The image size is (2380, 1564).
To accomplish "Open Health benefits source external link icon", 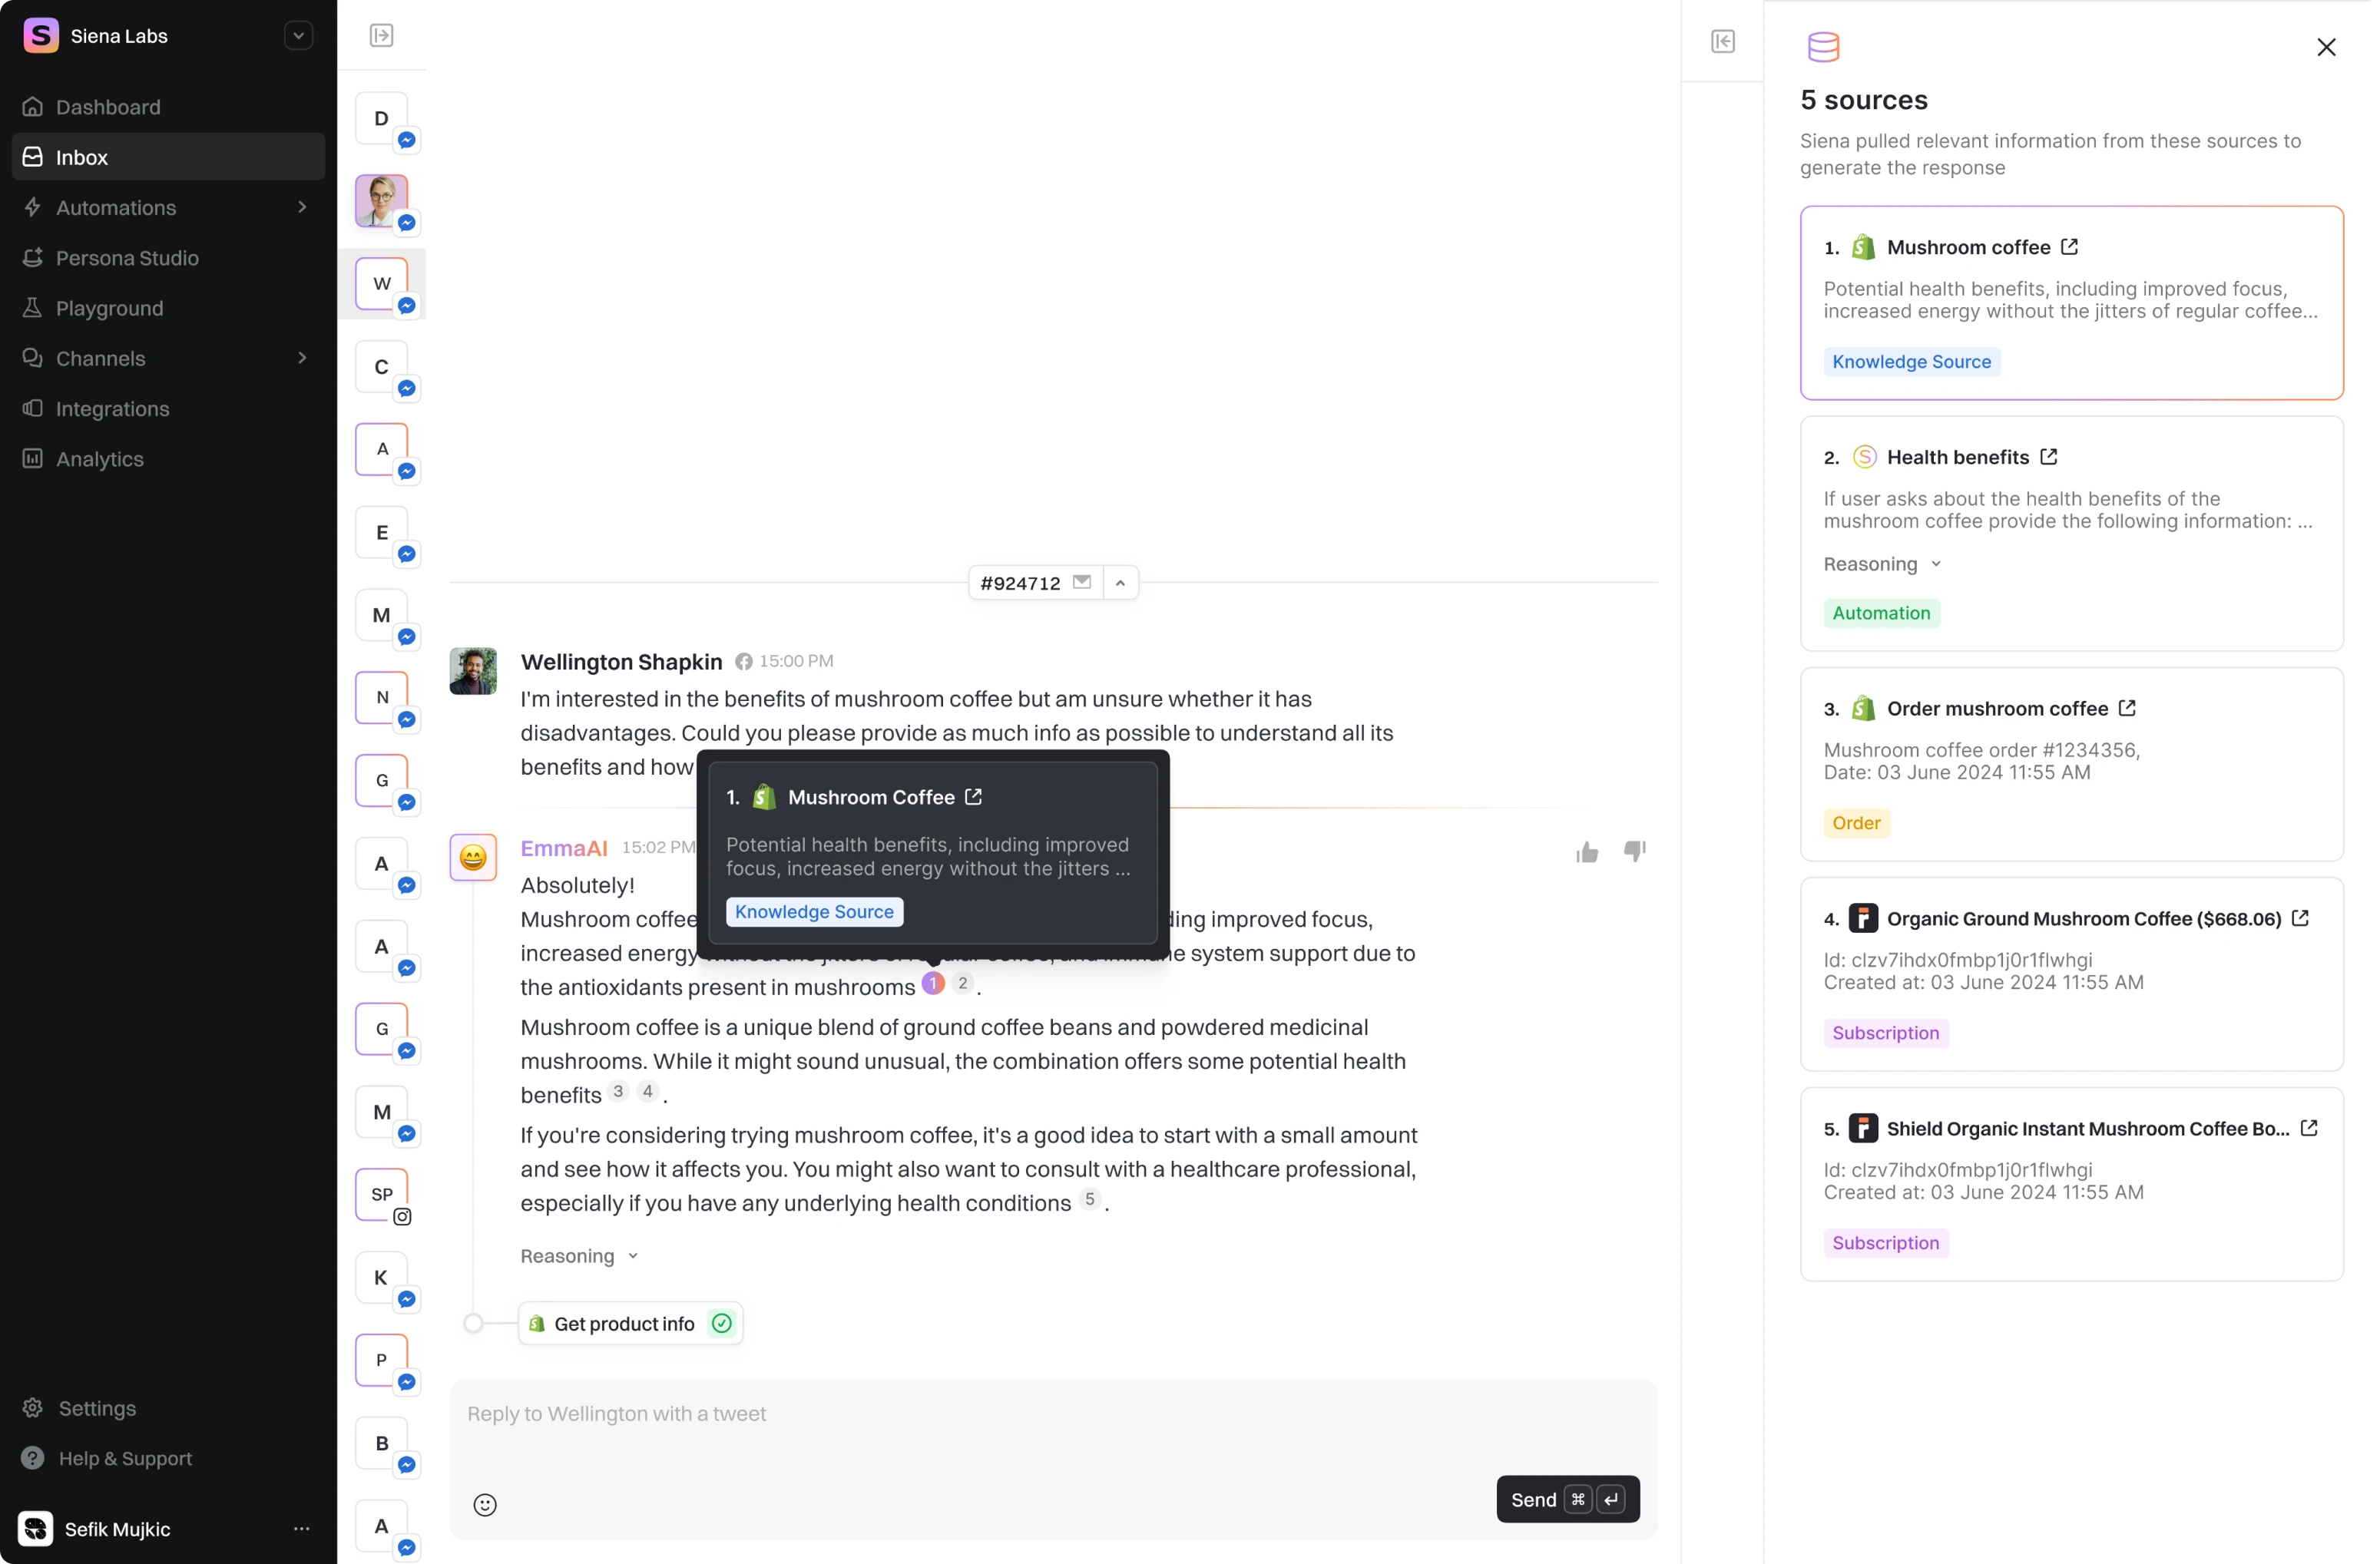I will point(2048,457).
